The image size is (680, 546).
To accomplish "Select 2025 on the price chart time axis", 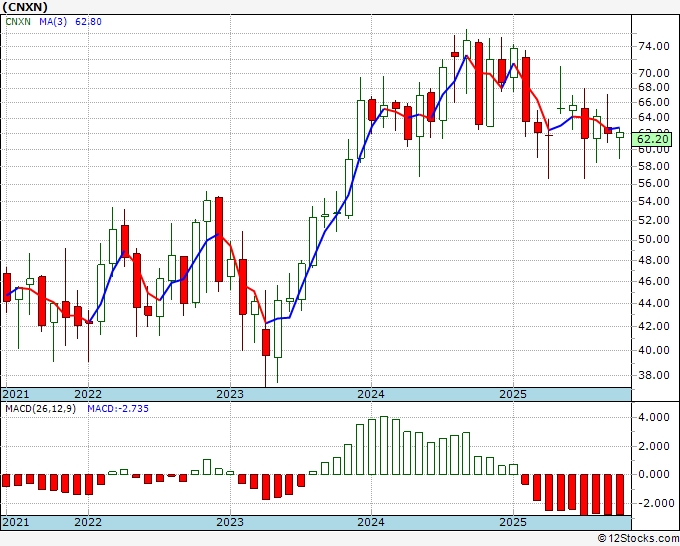I will [x=512, y=394].
